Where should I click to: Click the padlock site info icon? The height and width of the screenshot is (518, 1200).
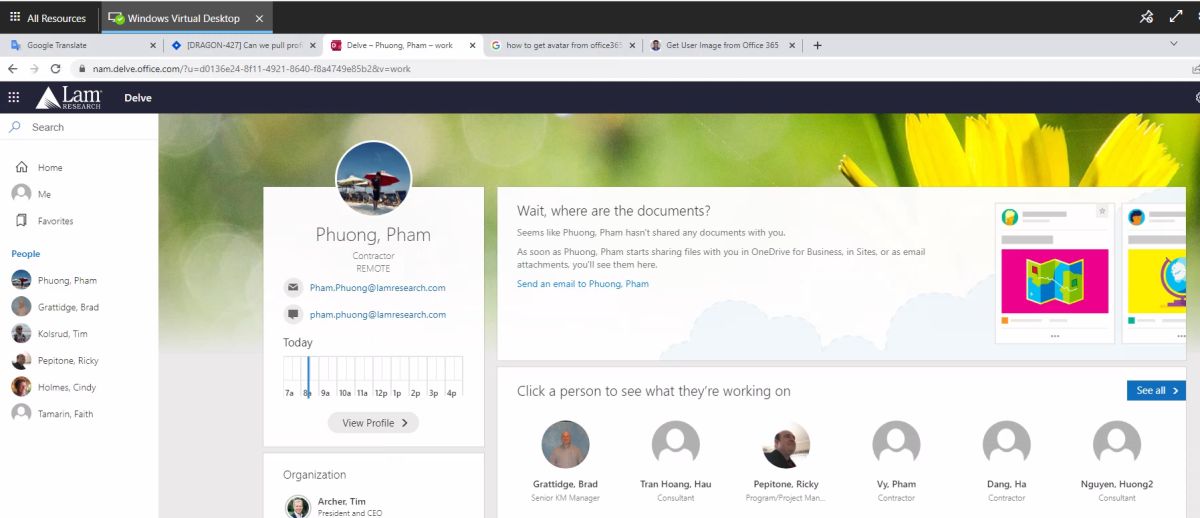click(x=83, y=69)
